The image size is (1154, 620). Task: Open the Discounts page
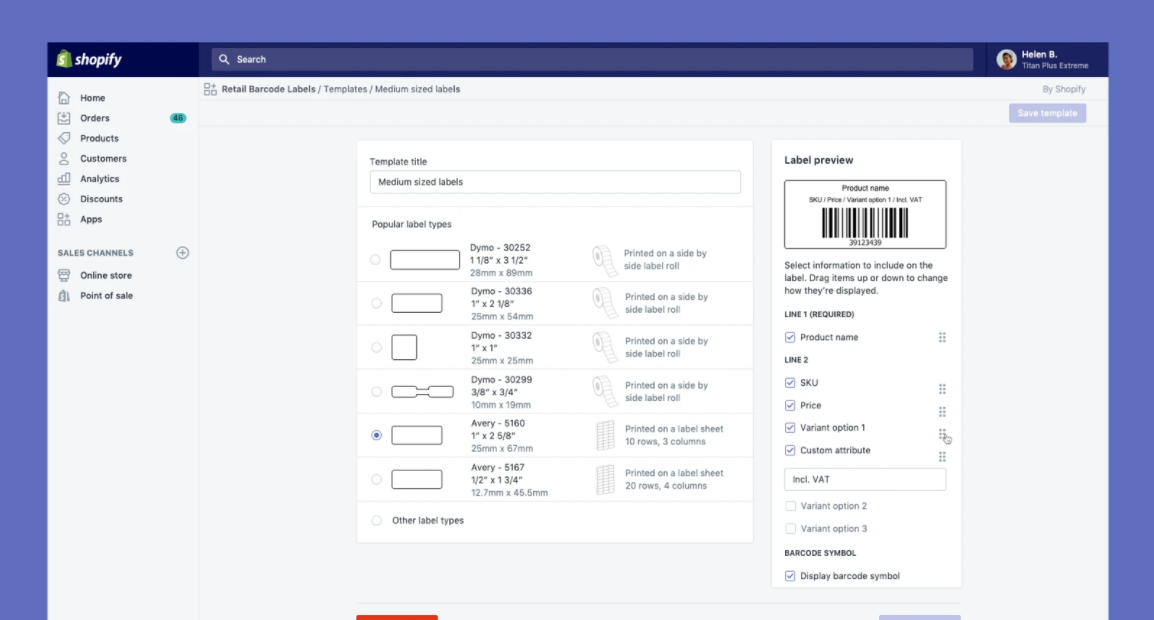coord(102,199)
